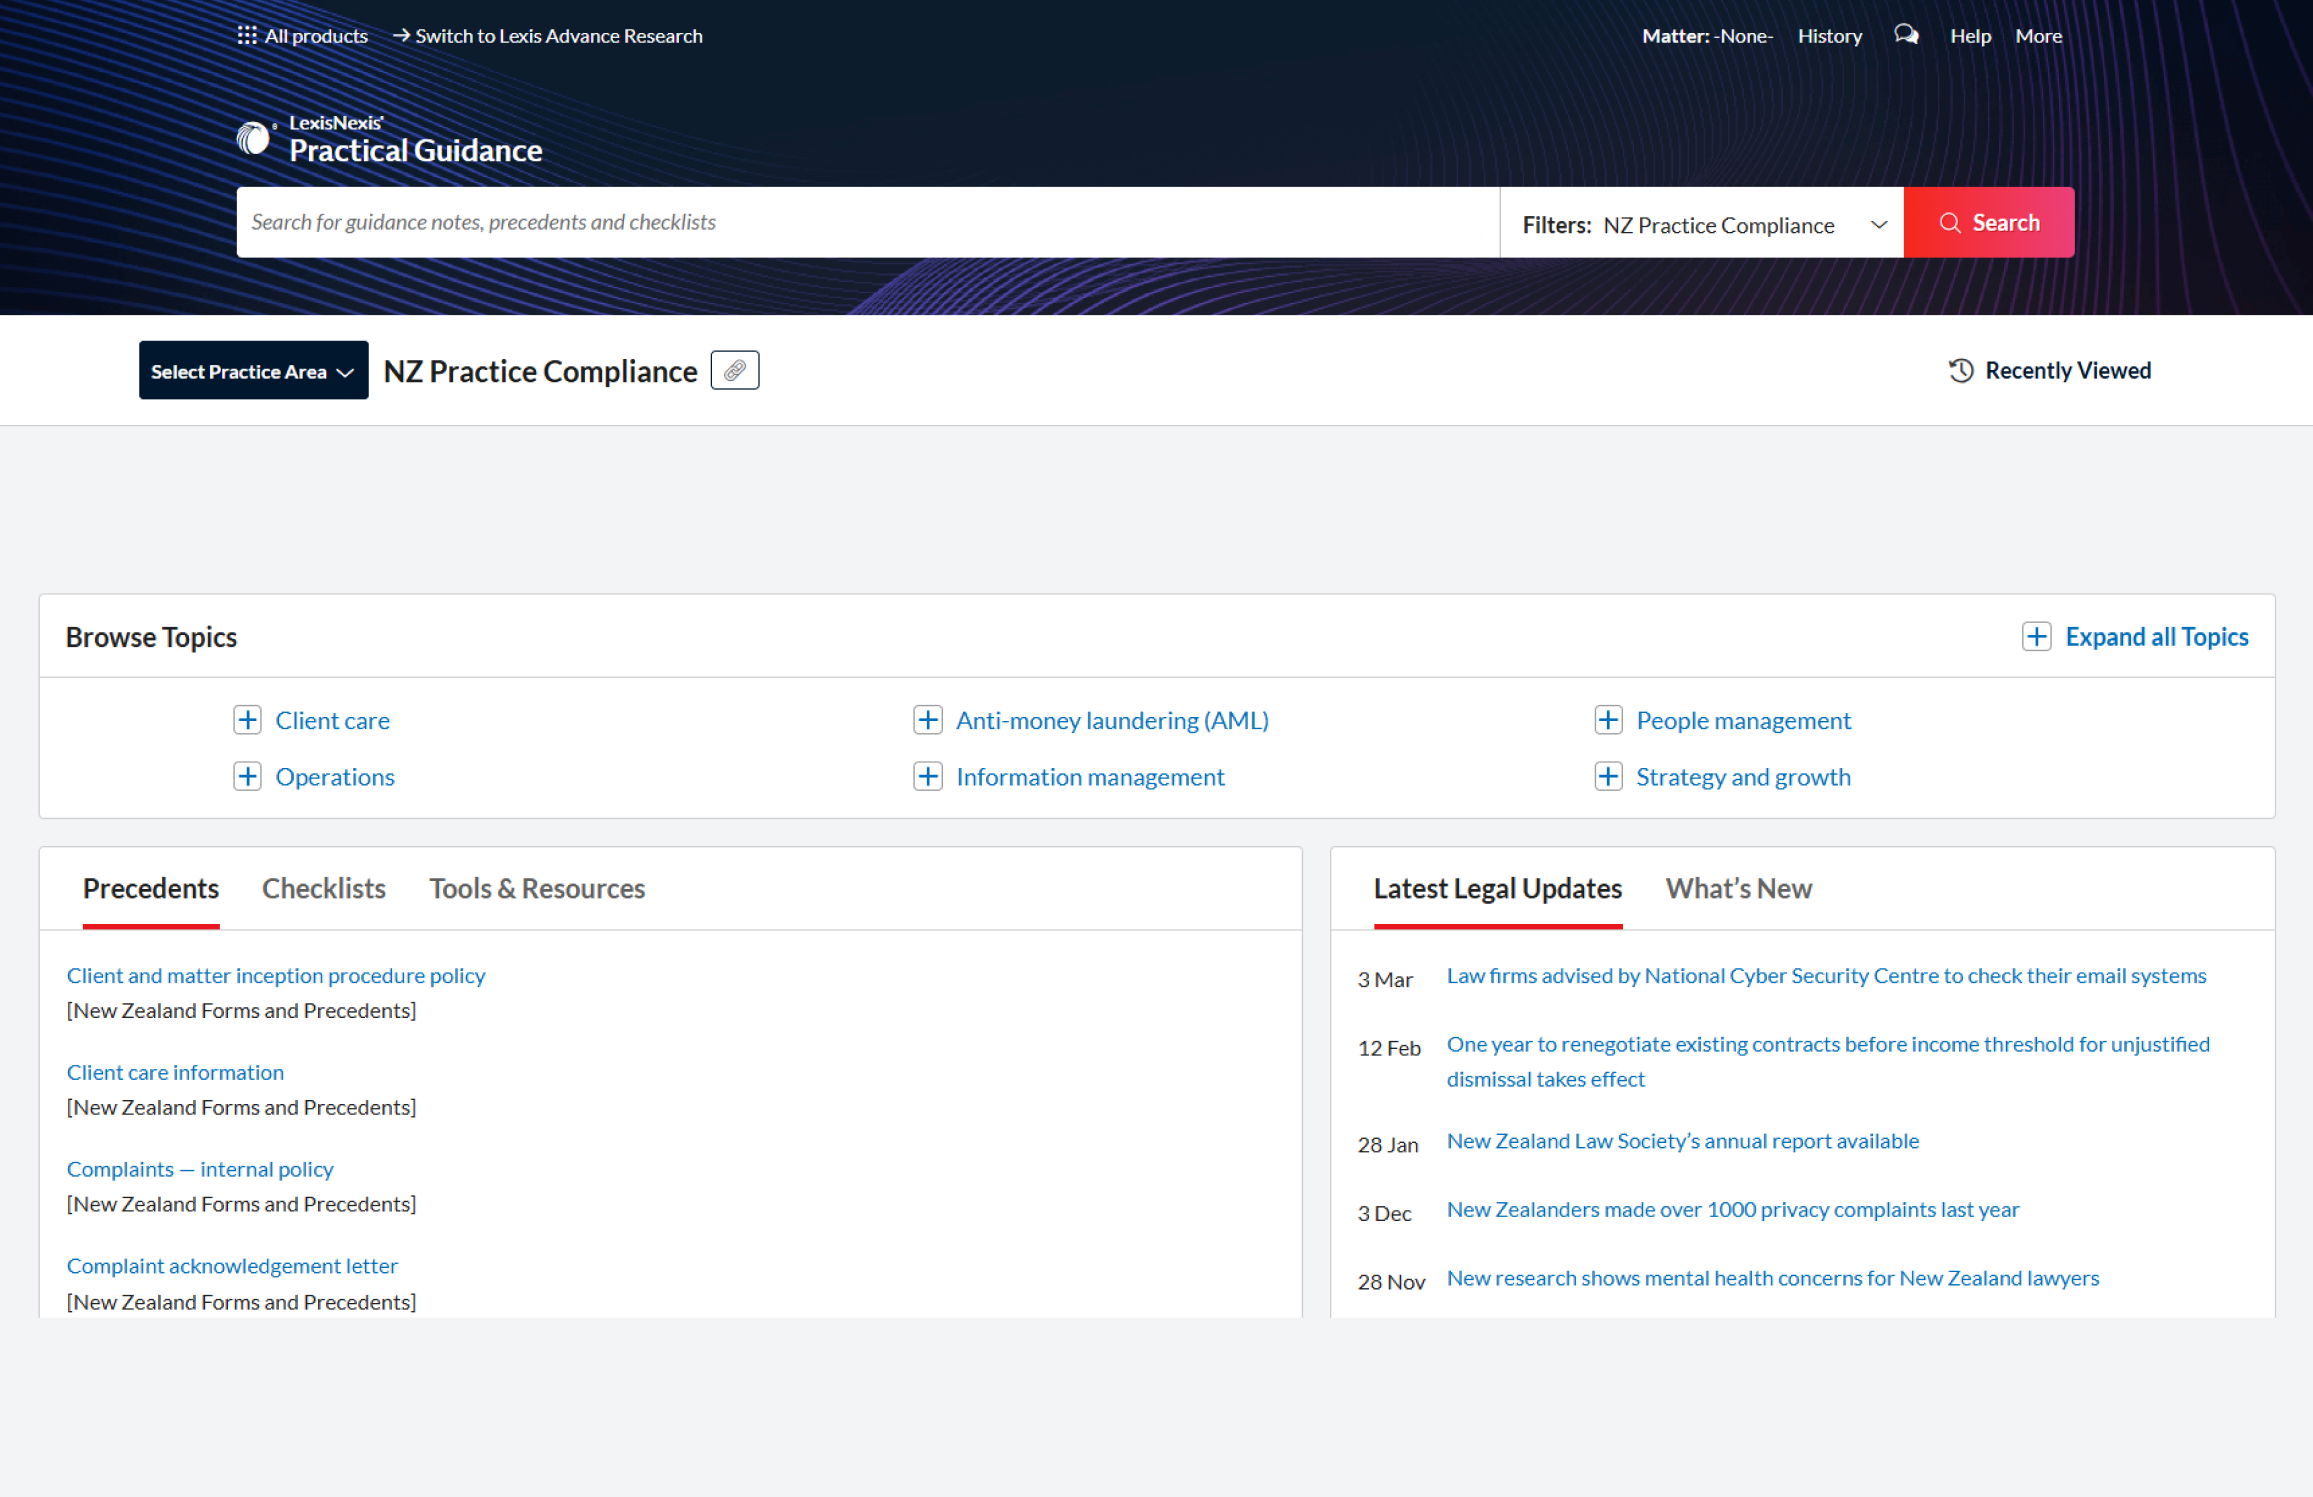The width and height of the screenshot is (2313, 1497).
Task: Click the NZ Practice Compliance page heading
Action: pos(540,371)
